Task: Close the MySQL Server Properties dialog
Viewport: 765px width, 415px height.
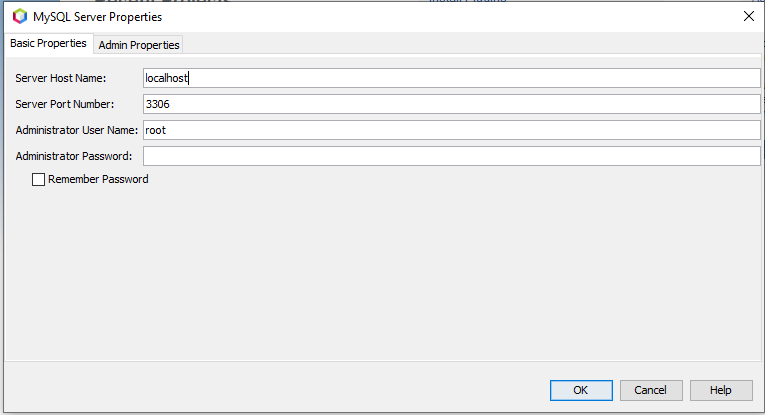Action: coord(748,16)
